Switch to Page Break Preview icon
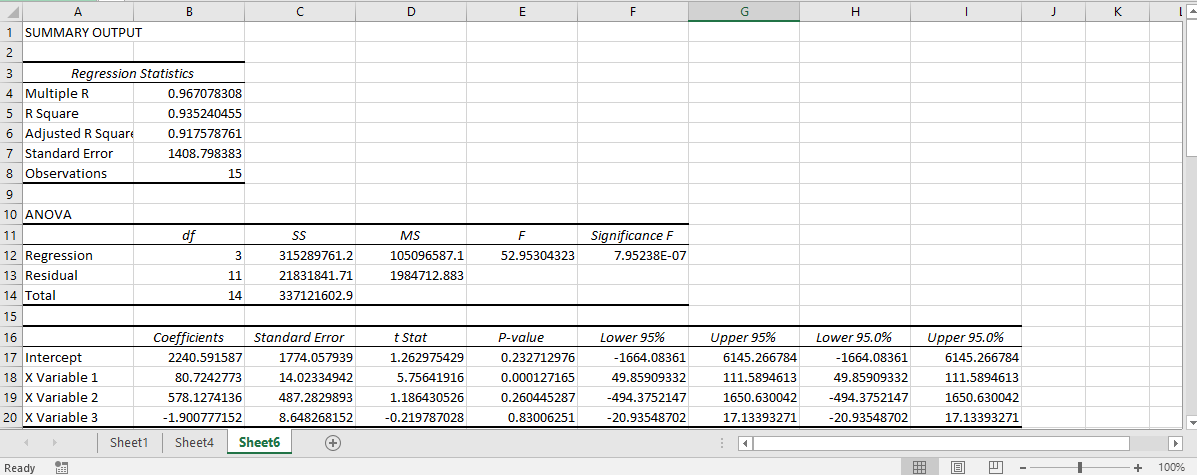The width and height of the screenshot is (1197, 475). tap(995, 467)
